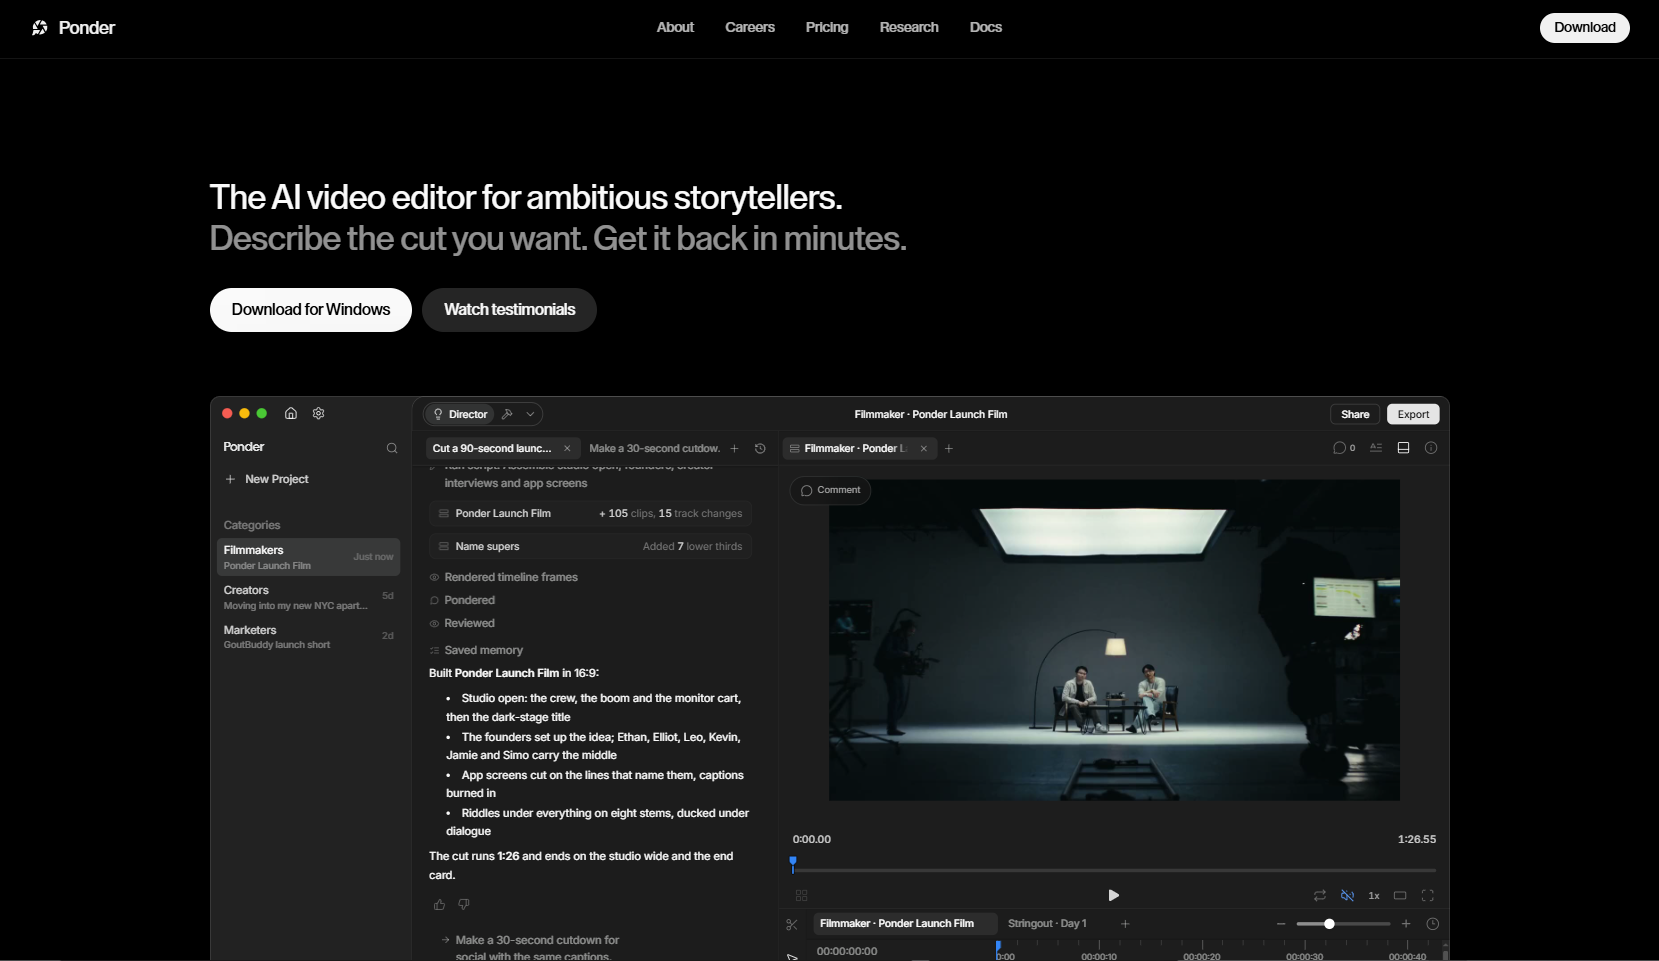Click the sidebar search magnifier icon
Image resolution: width=1659 pixels, height=961 pixels.
coord(392,448)
